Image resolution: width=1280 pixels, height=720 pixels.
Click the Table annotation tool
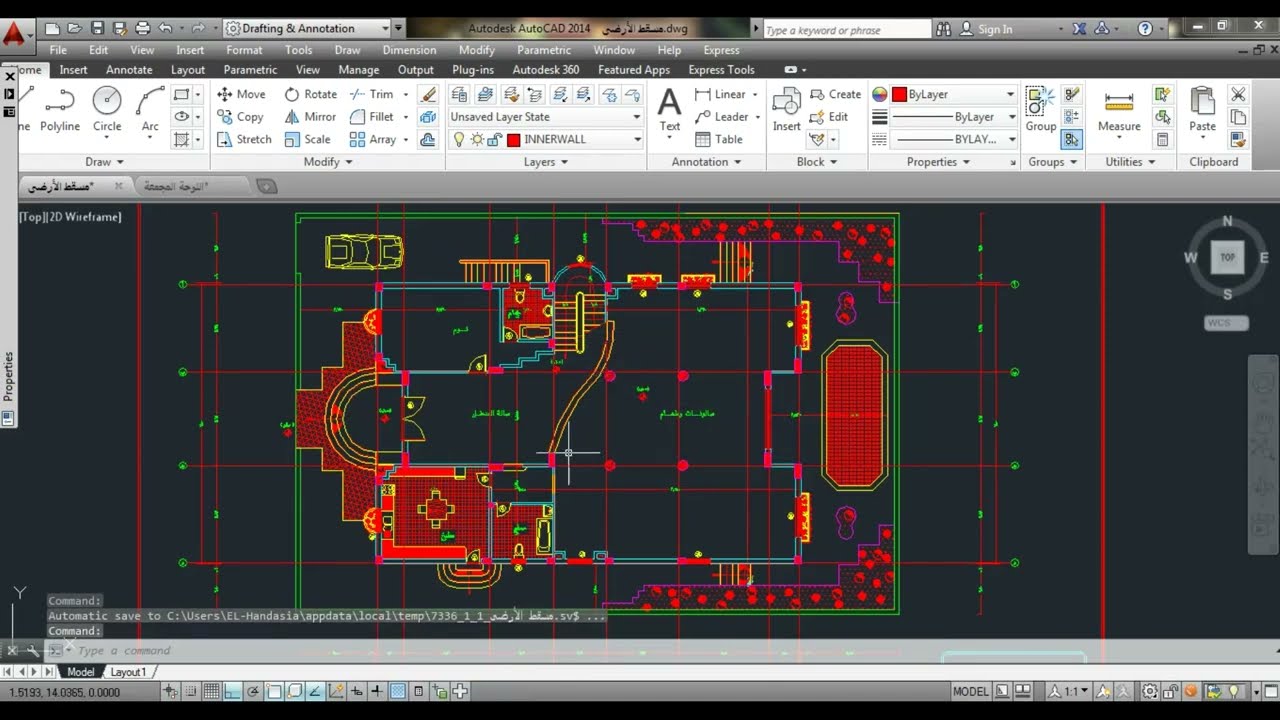719,140
